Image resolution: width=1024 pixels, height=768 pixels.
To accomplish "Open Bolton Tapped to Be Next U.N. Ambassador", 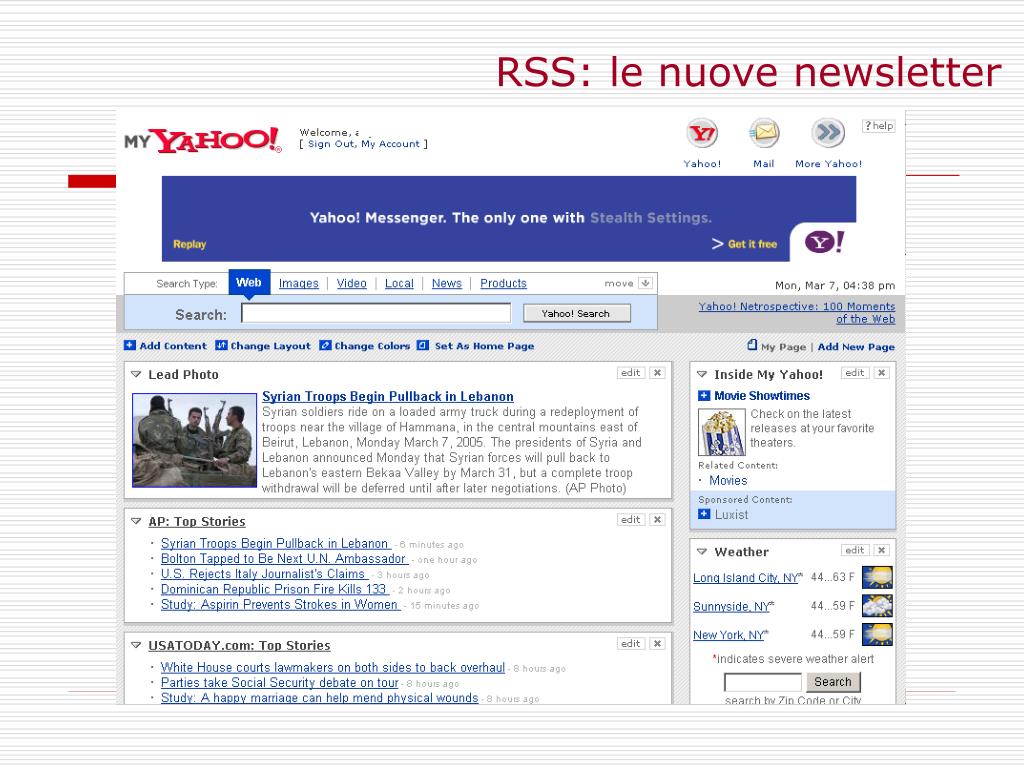I will coord(283,559).
